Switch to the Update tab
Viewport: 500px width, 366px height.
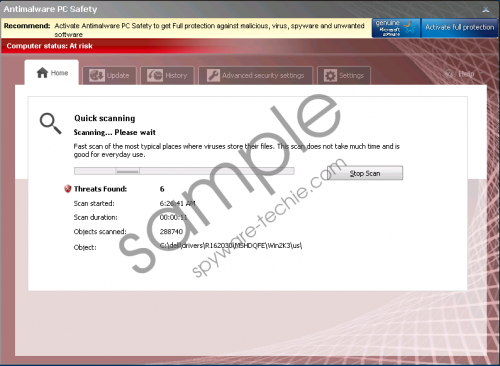[x=109, y=76]
